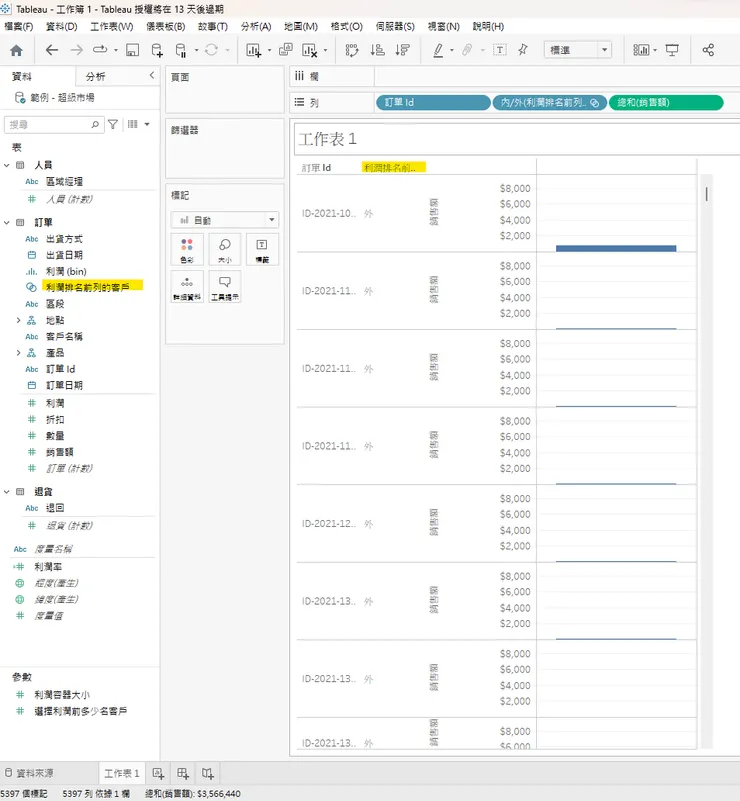Open the 標準 fit view dropdown
Screen dimensions: 740x801
[578, 50]
